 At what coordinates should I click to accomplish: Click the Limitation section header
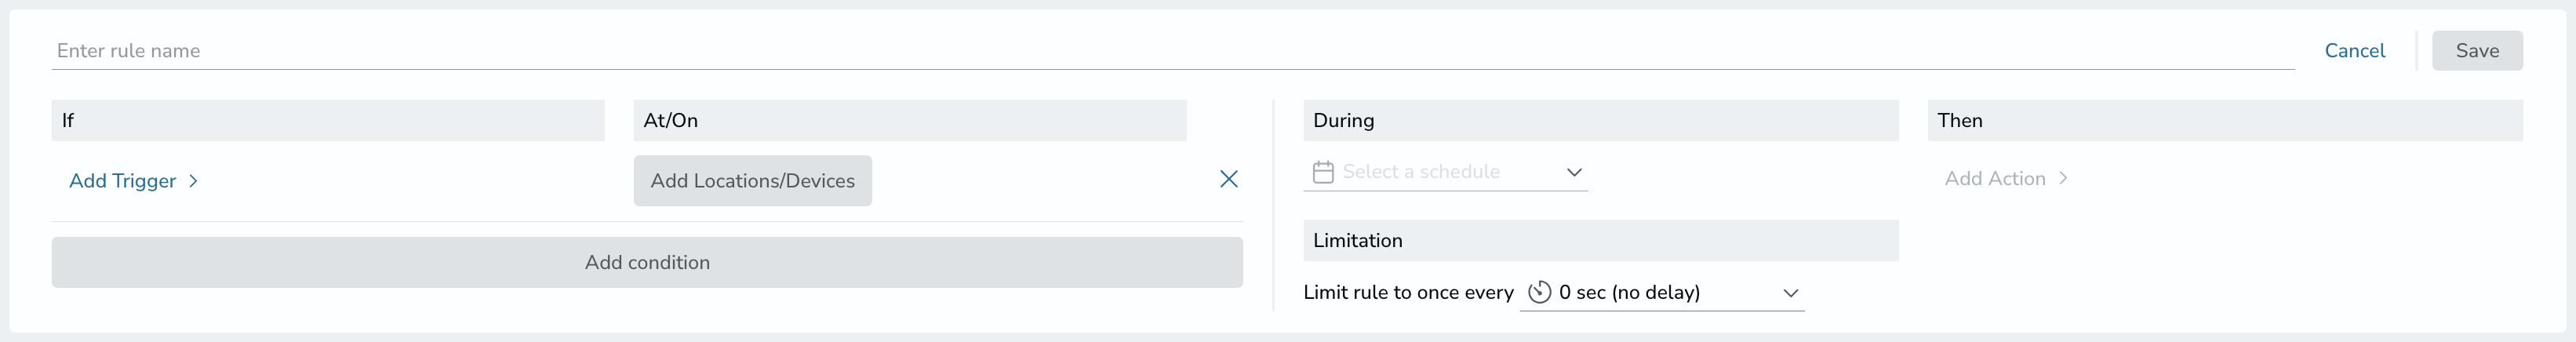[x=1601, y=240]
